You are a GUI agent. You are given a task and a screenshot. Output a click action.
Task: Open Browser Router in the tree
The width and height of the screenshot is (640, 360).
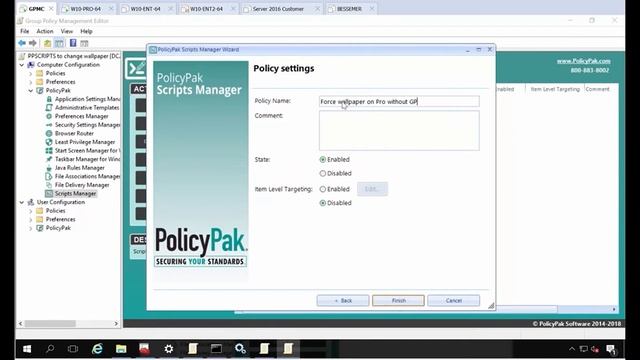(x=74, y=133)
